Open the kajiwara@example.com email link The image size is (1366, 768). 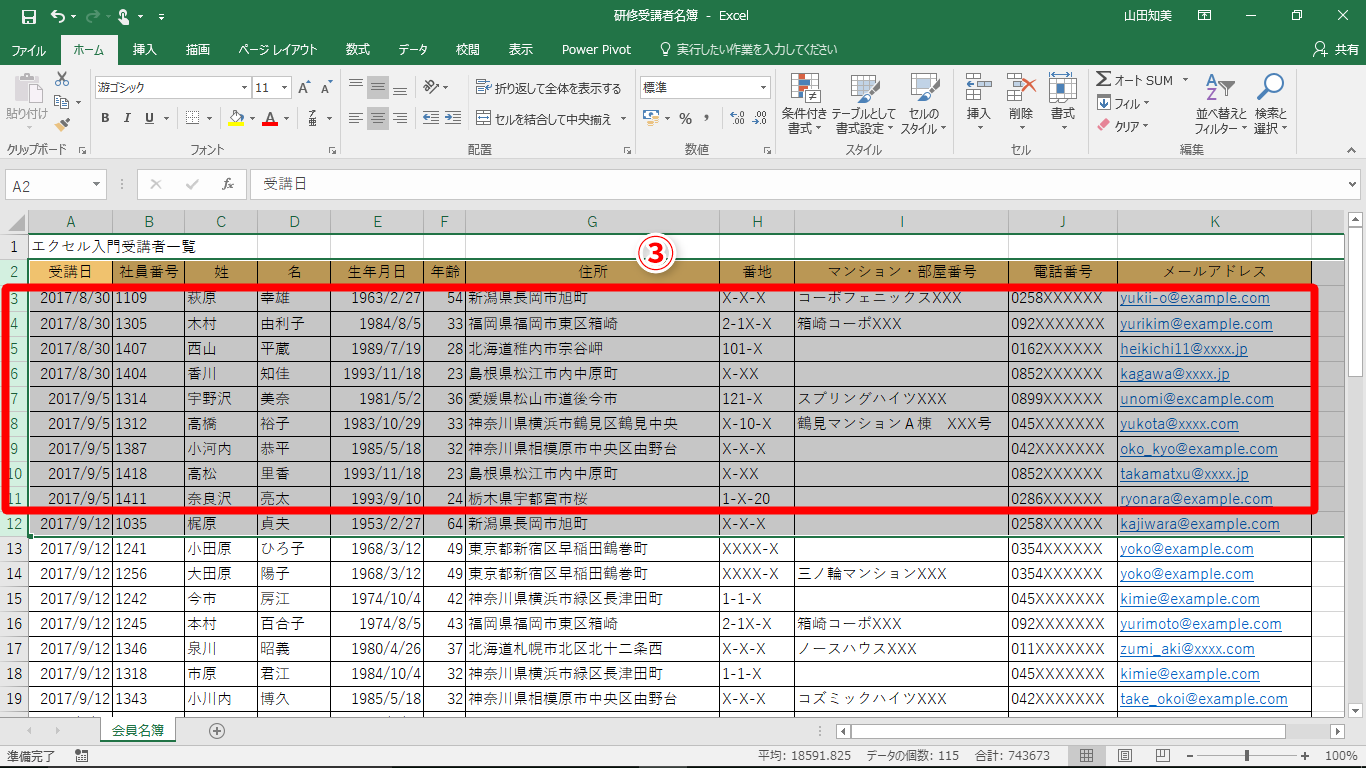point(1199,524)
